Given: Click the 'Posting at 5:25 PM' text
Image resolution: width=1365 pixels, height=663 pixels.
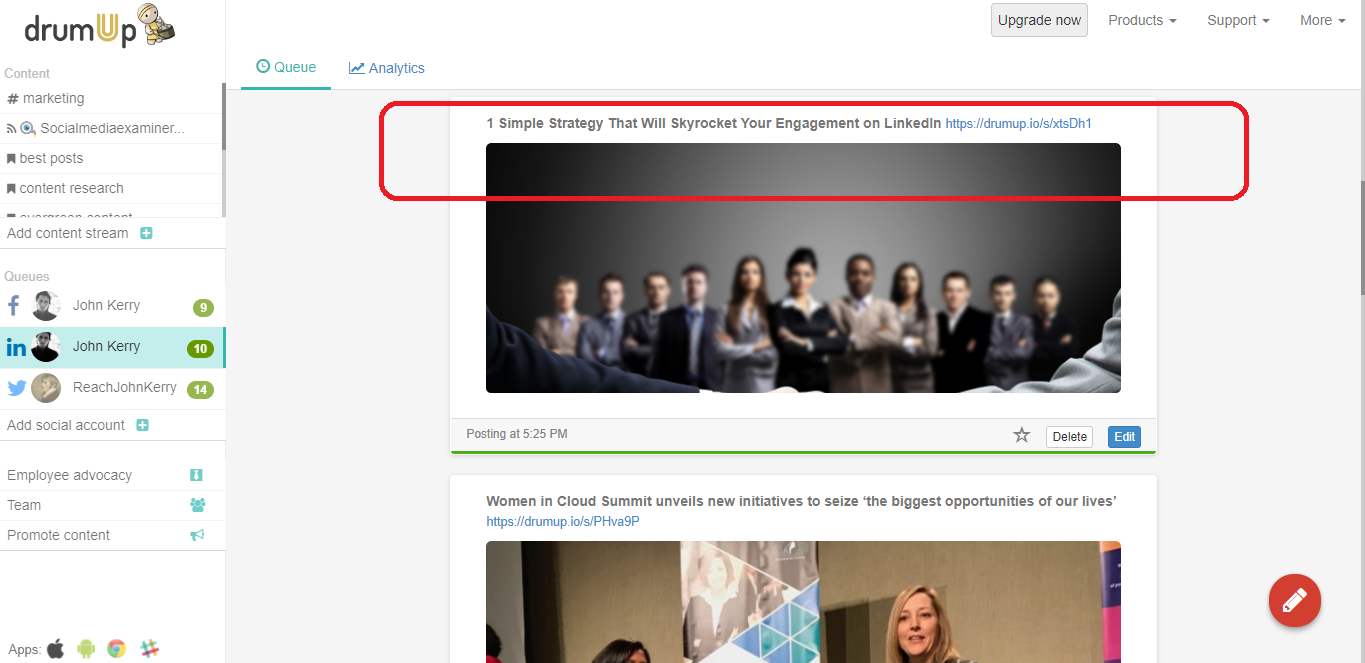Looking at the screenshot, I should tap(517, 434).
